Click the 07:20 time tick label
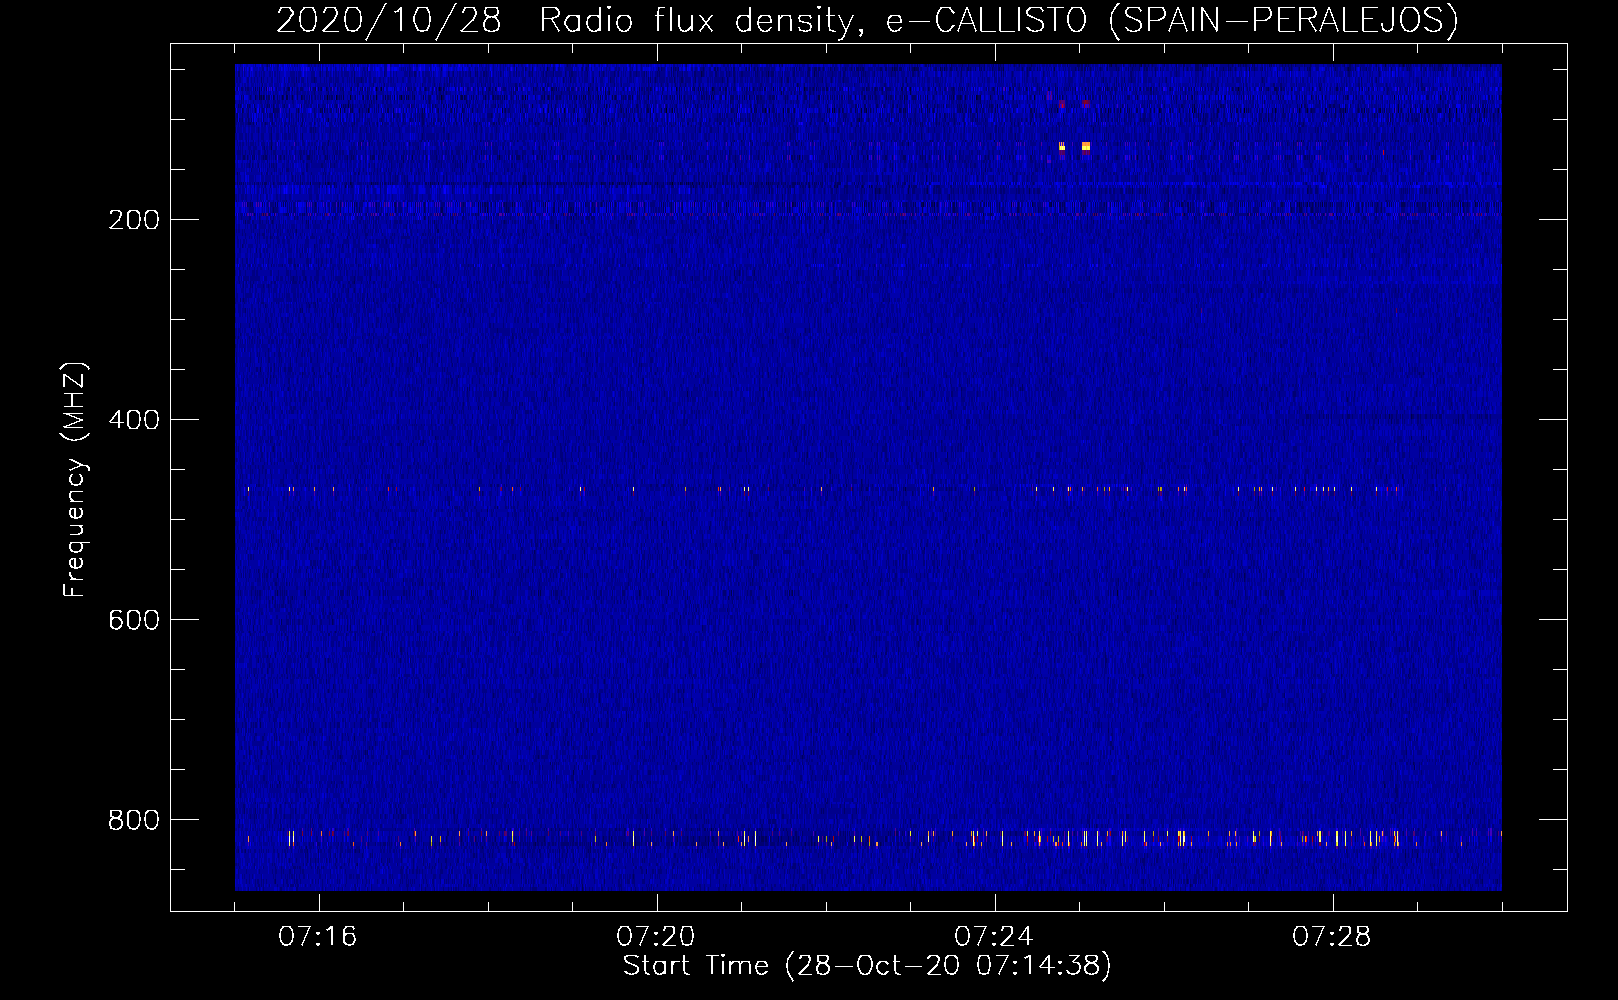Viewport: 1618px width, 1000px height. click(x=656, y=937)
